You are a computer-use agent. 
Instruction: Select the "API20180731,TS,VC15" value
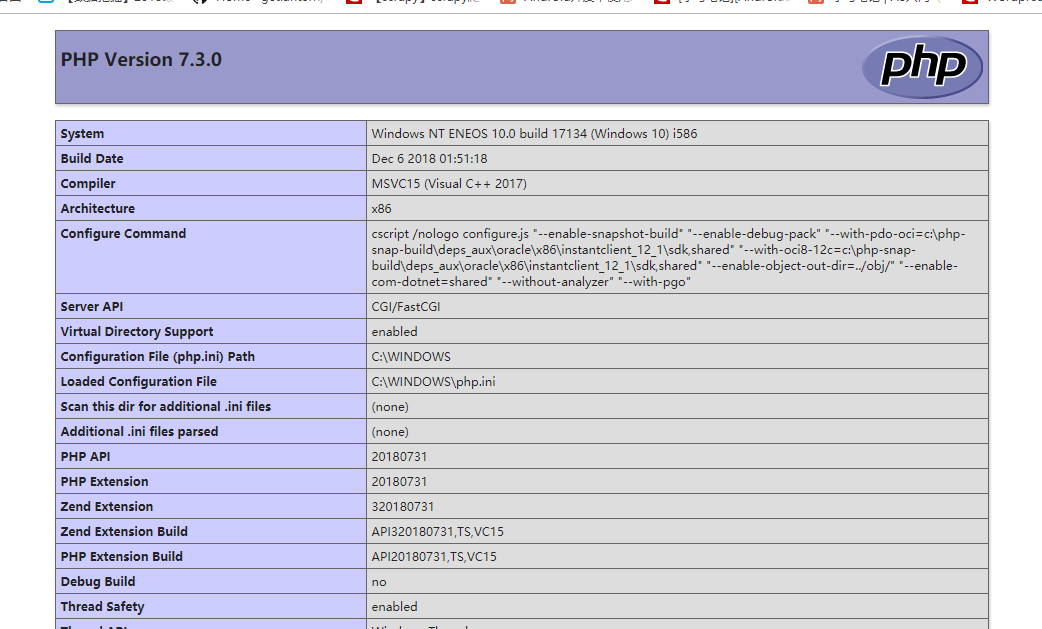(x=434, y=557)
